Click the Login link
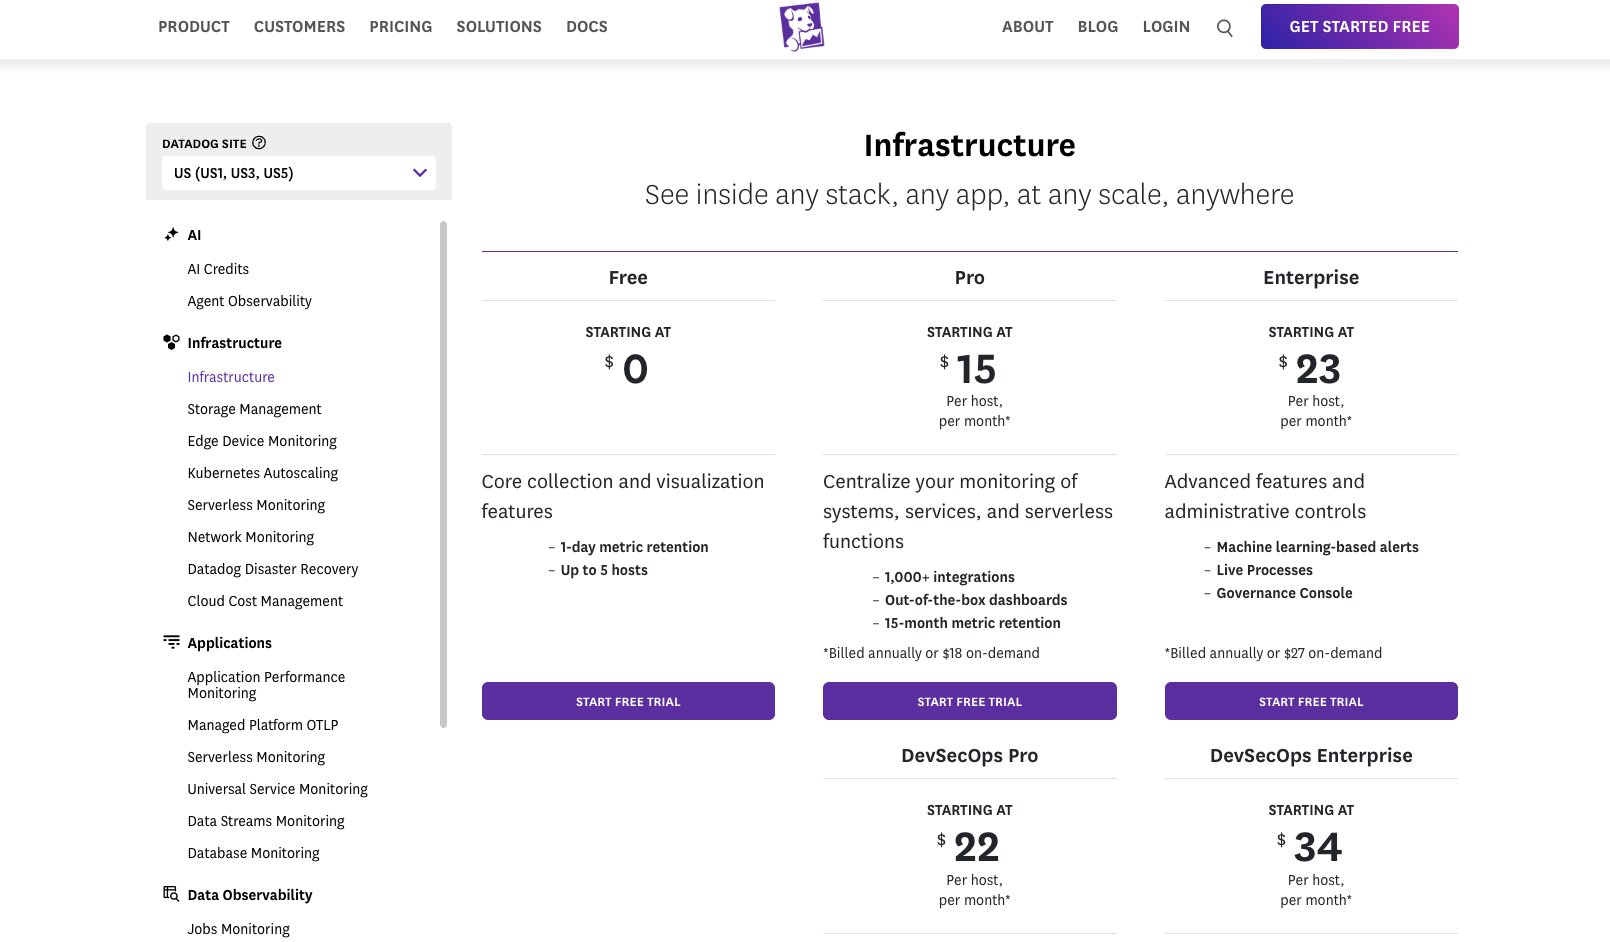1610x942 pixels. click(1166, 27)
